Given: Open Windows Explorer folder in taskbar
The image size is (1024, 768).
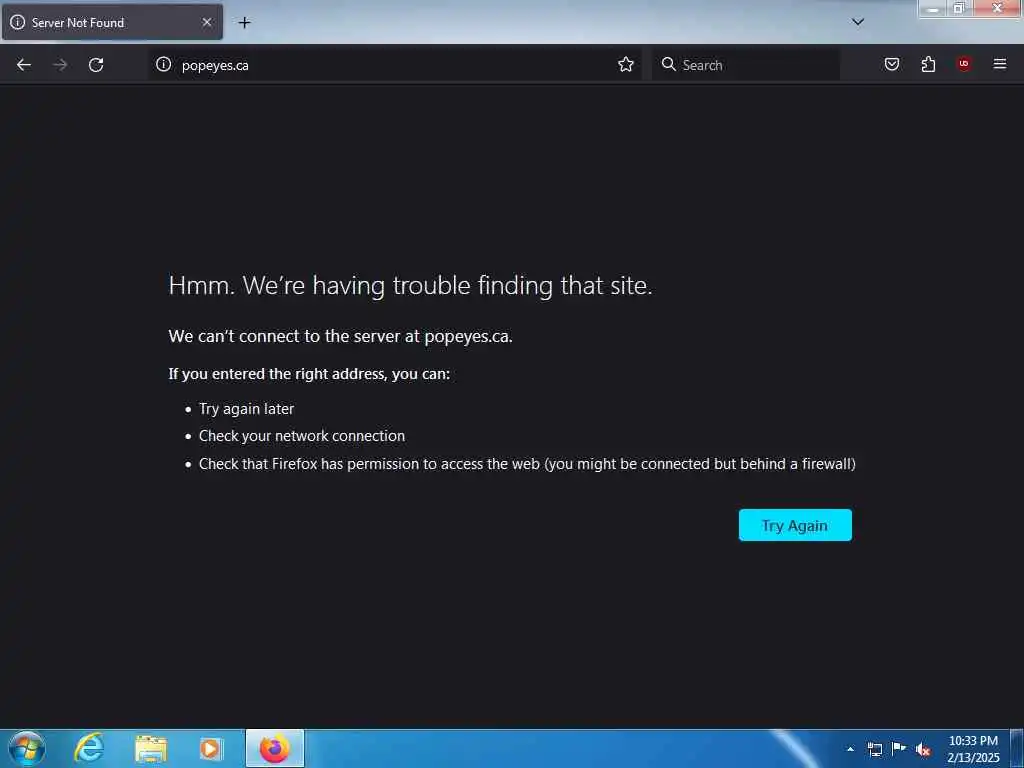Looking at the screenshot, I should [x=151, y=748].
